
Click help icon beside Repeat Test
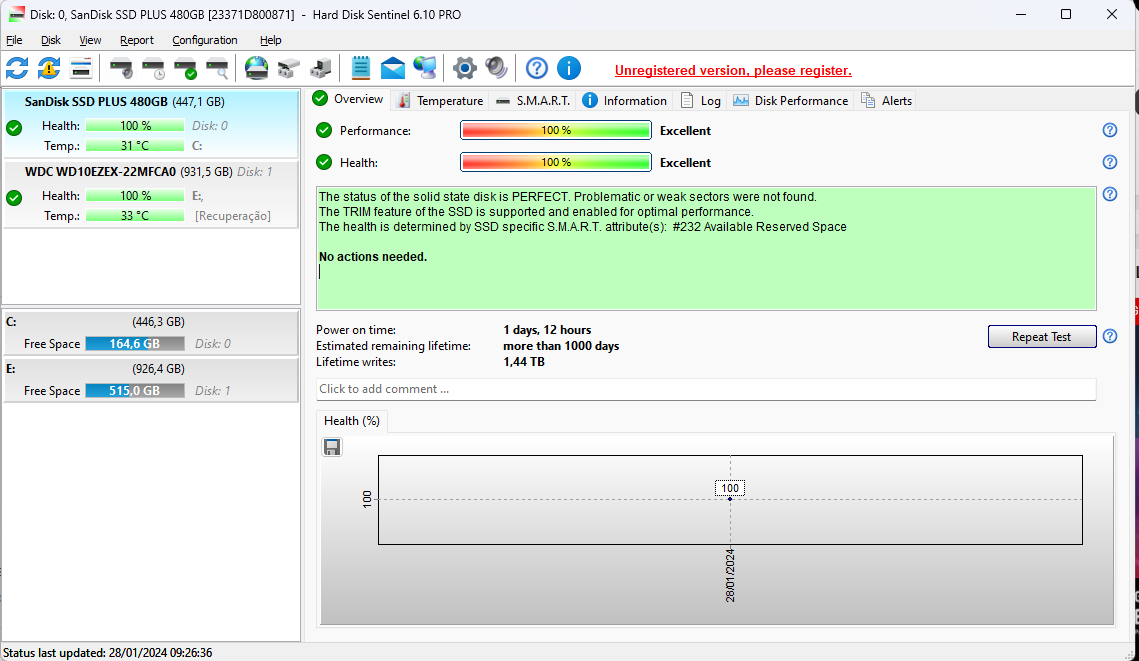(x=1110, y=336)
